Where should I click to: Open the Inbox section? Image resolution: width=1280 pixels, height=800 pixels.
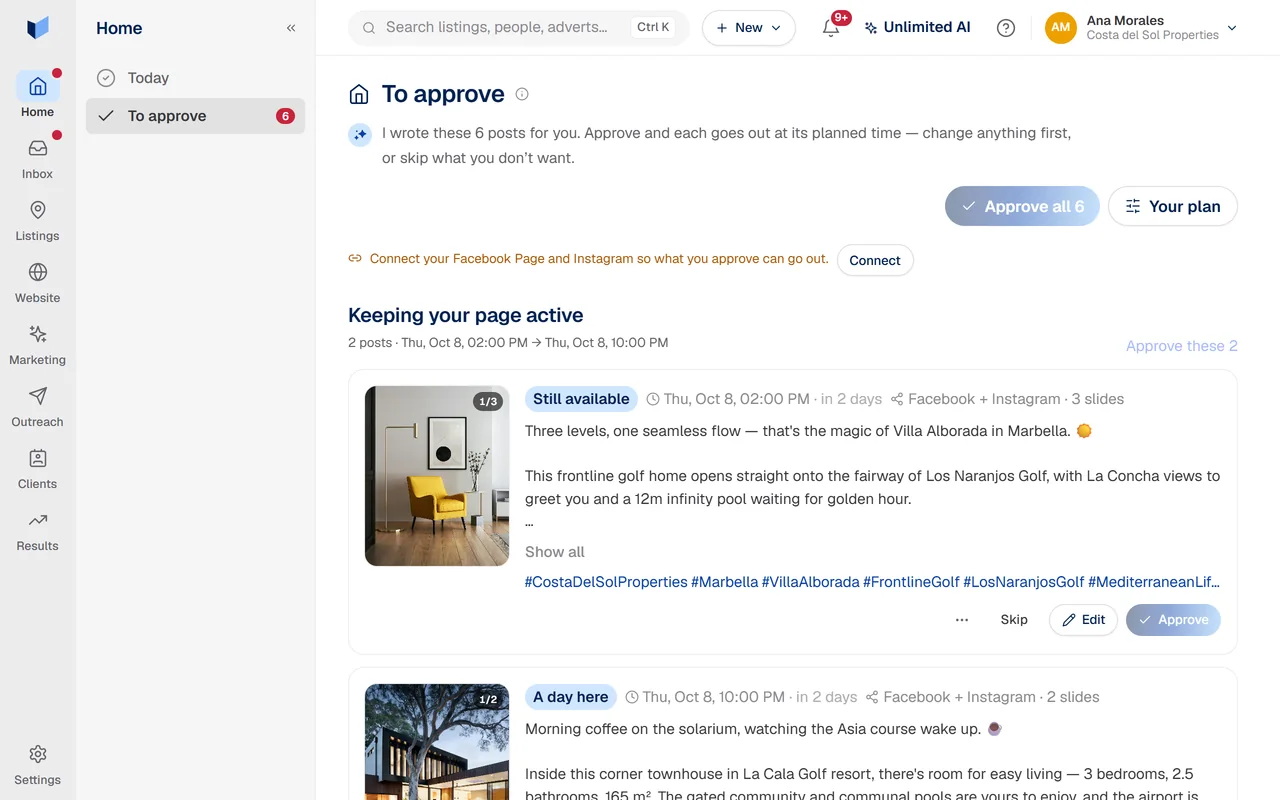click(38, 158)
